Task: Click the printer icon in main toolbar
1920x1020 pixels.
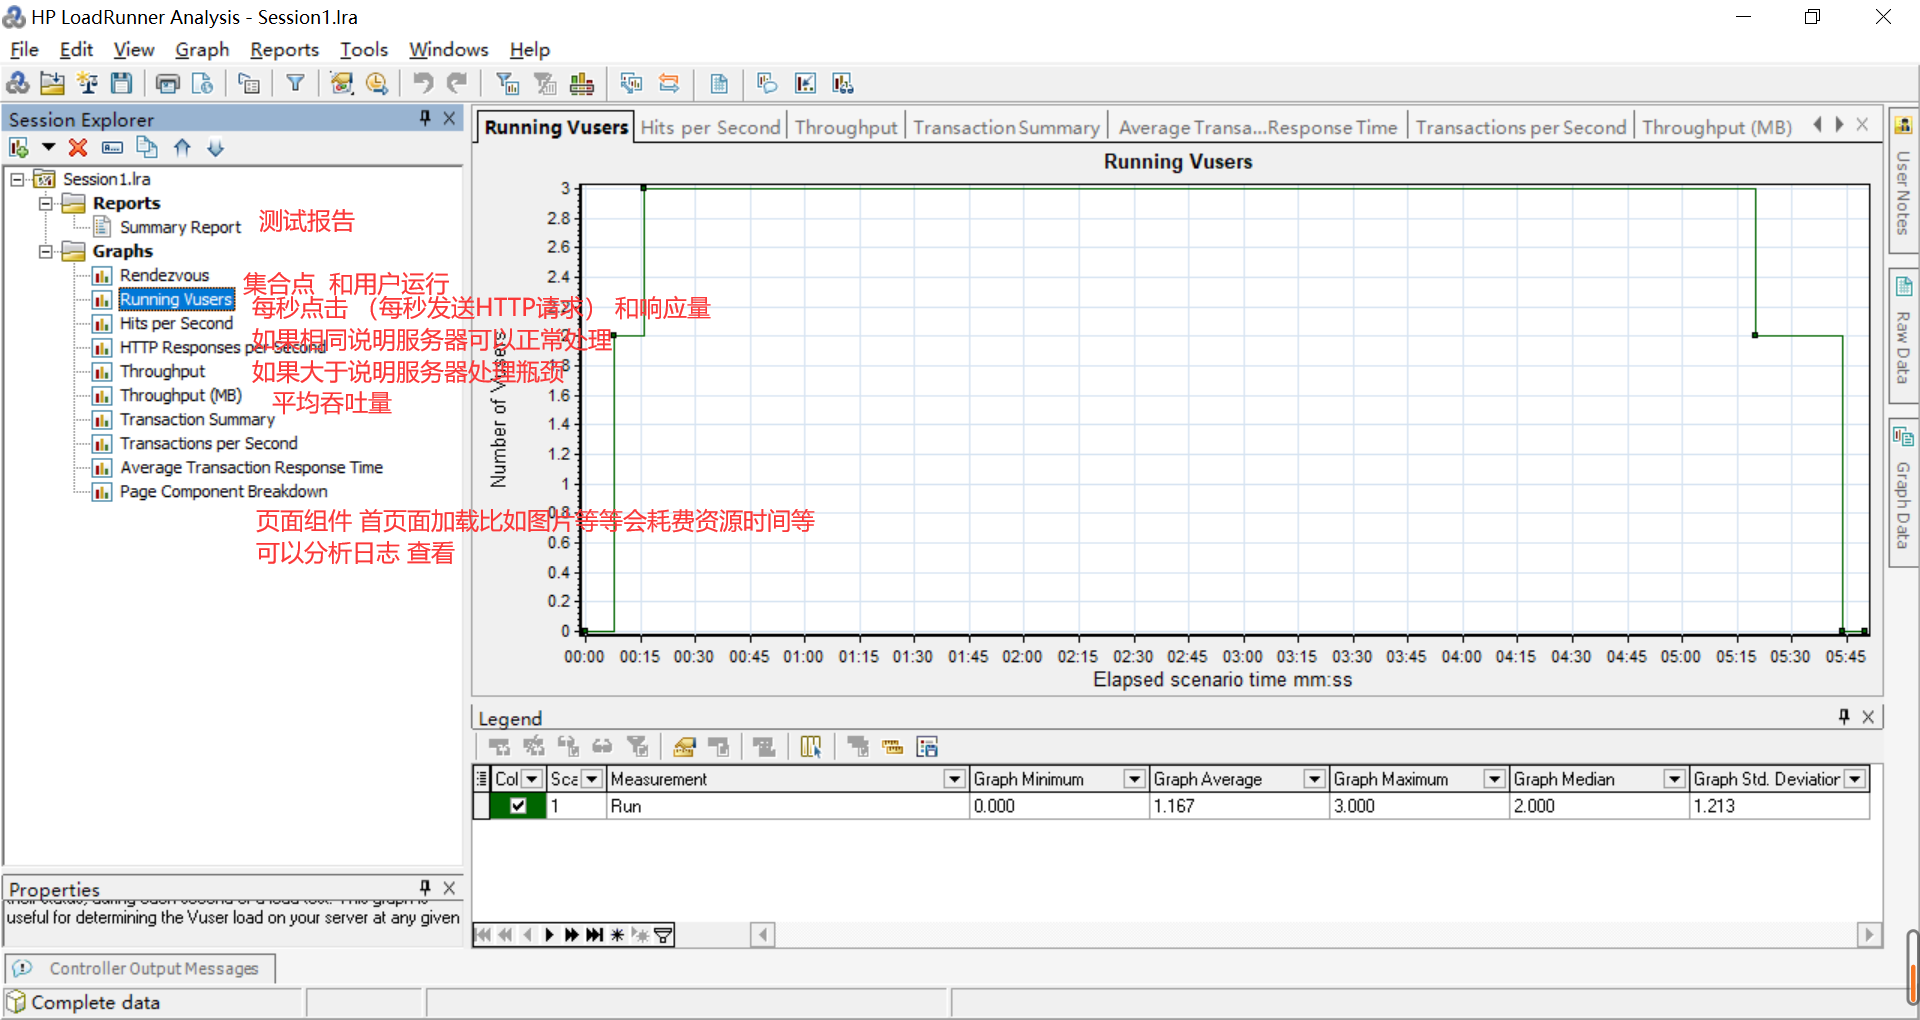Action: 167,84
